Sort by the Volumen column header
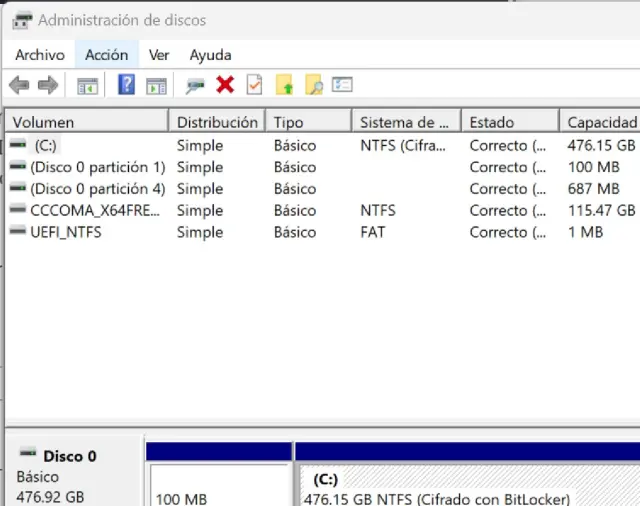The image size is (640, 506). click(x=85, y=122)
